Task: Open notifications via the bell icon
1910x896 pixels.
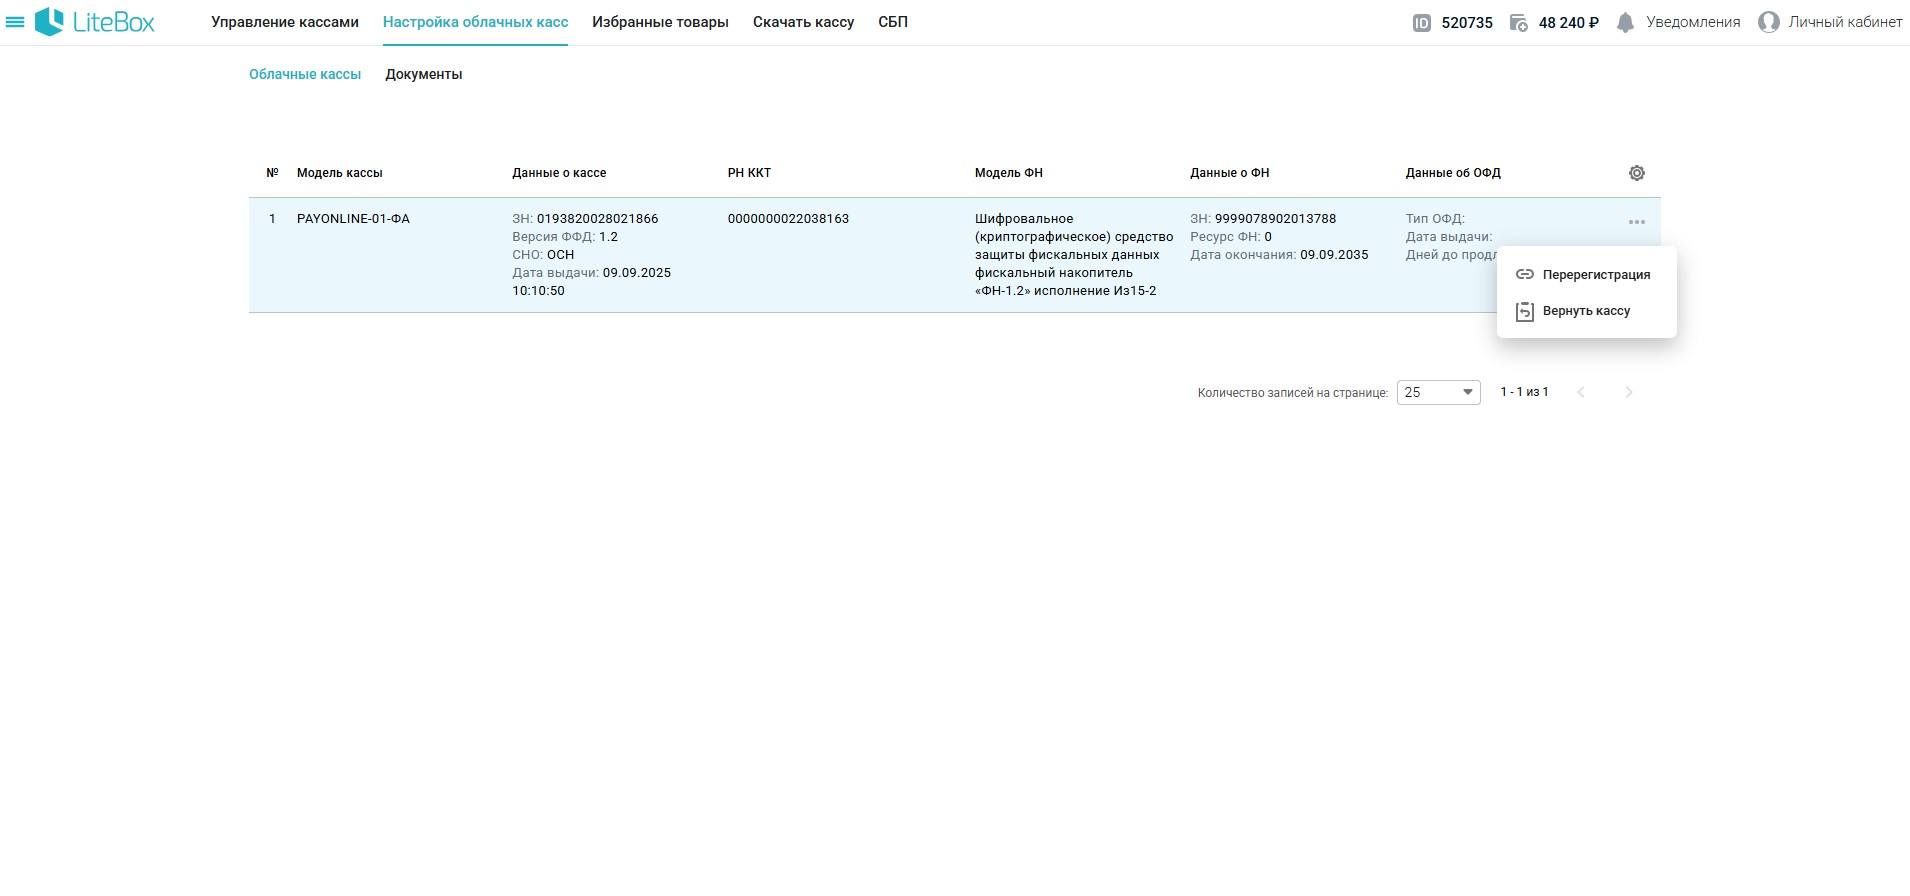Action: click(x=1625, y=23)
